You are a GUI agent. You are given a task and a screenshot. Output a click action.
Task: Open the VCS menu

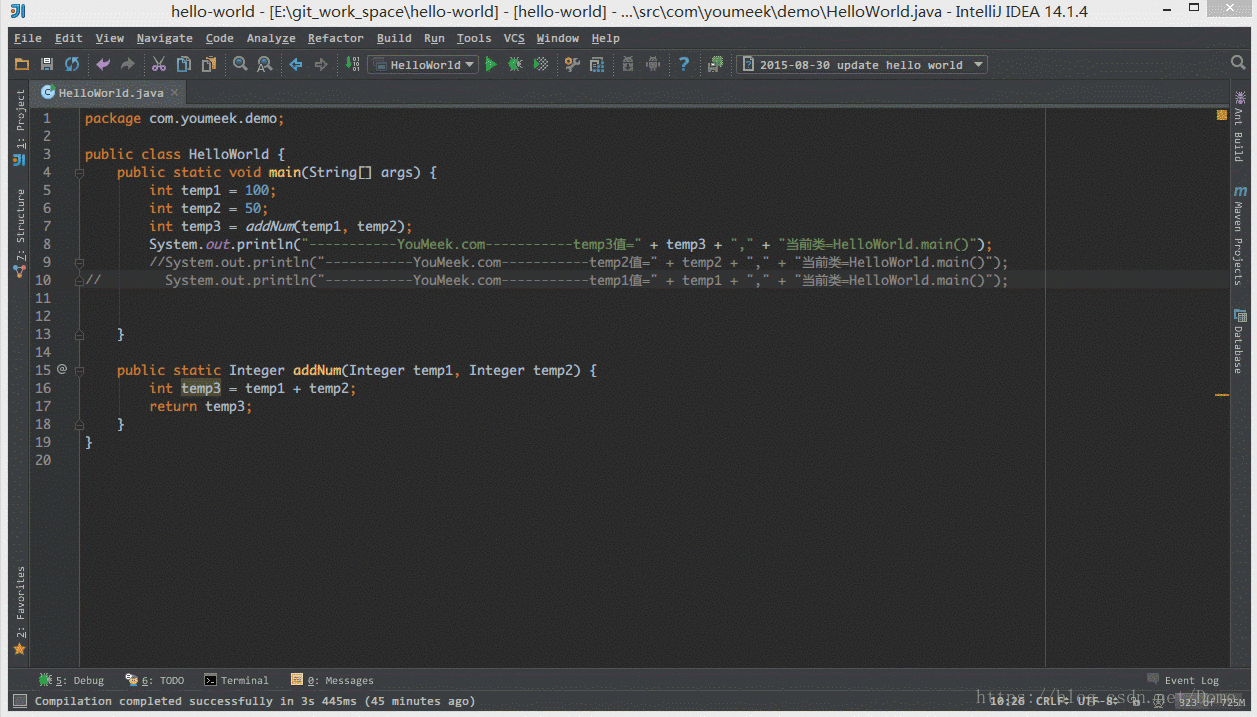point(514,38)
